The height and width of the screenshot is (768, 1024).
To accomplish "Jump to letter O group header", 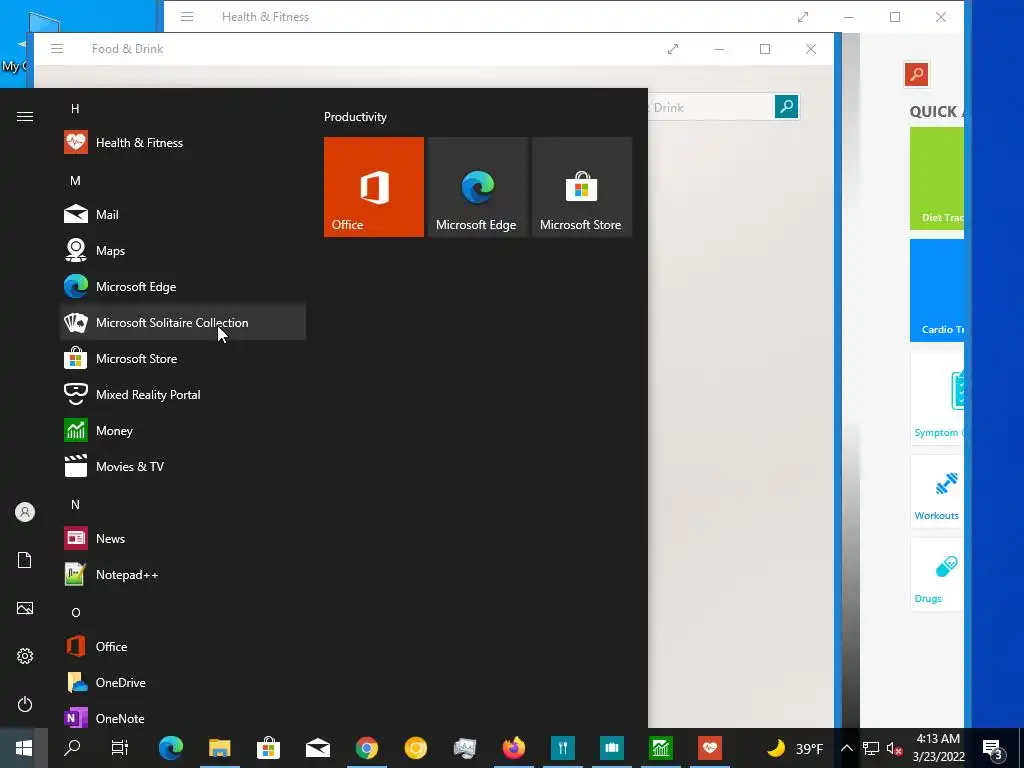I will click(76, 612).
